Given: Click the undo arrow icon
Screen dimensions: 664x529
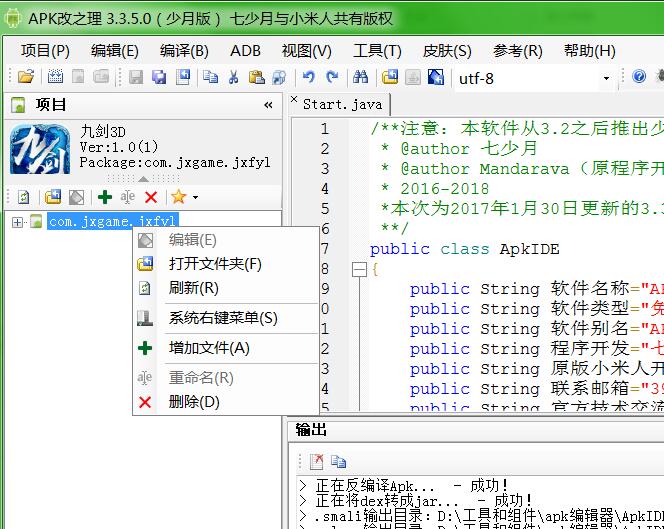Looking at the screenshot, I should click(308, 77).
